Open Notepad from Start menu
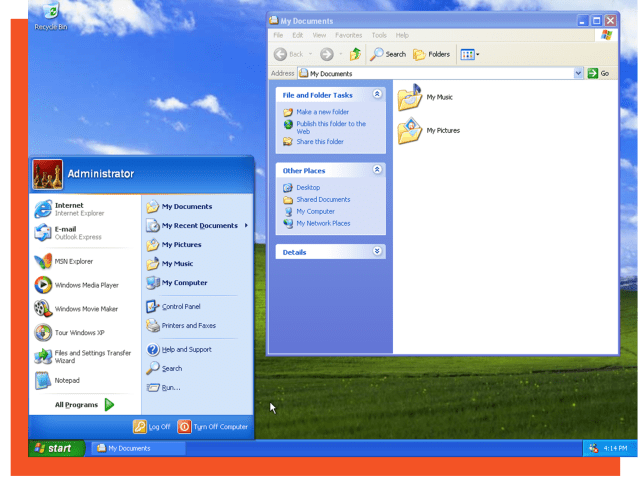 pos(57,380)
